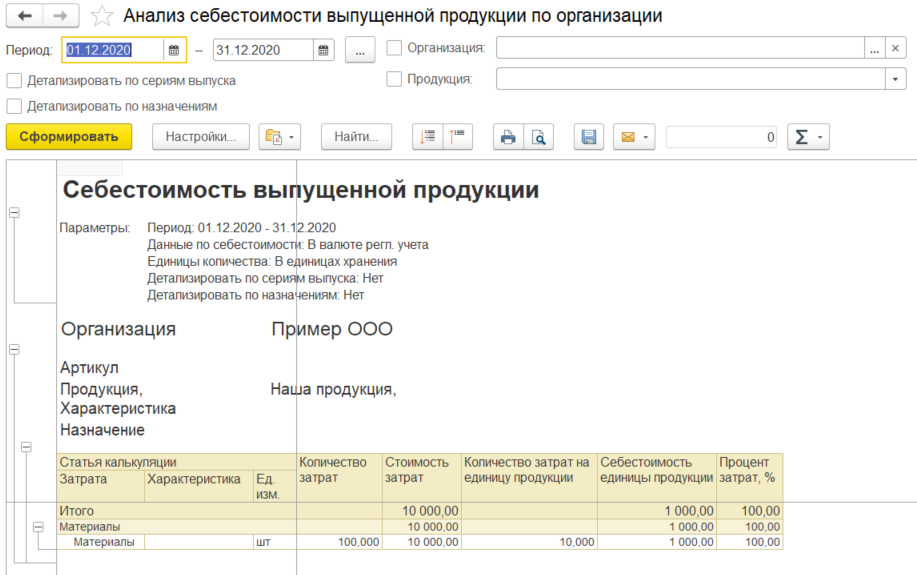
Task: Print the report with printer icon
Action: 508,137
